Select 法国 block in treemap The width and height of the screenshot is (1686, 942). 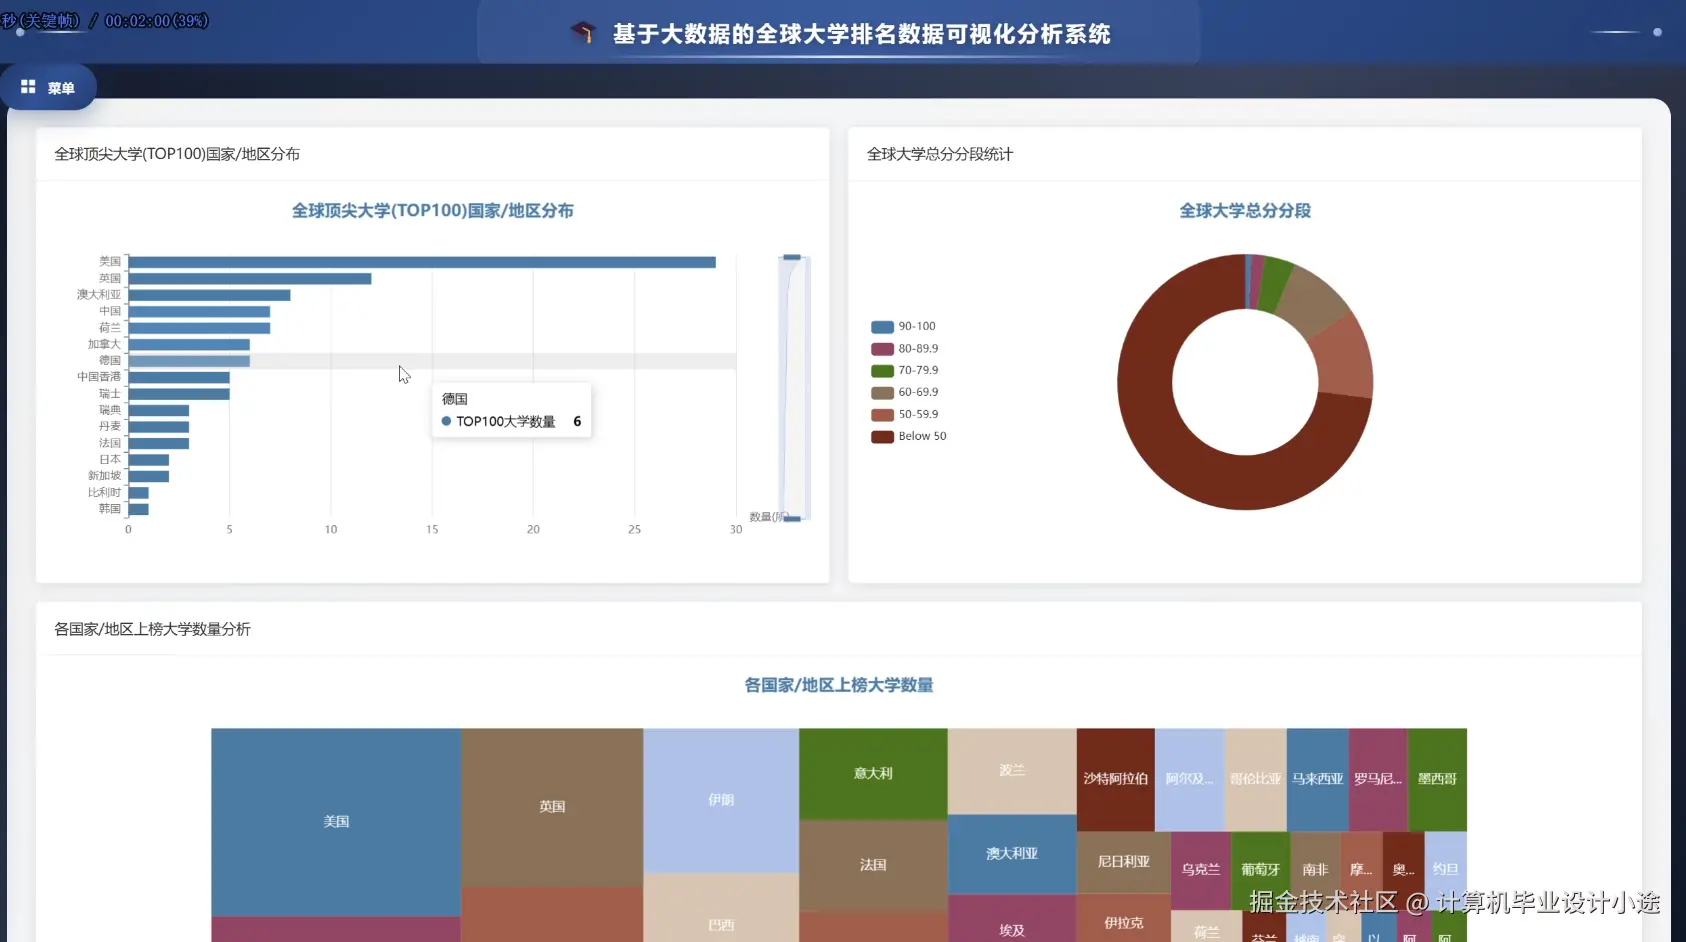coord(873,865)
